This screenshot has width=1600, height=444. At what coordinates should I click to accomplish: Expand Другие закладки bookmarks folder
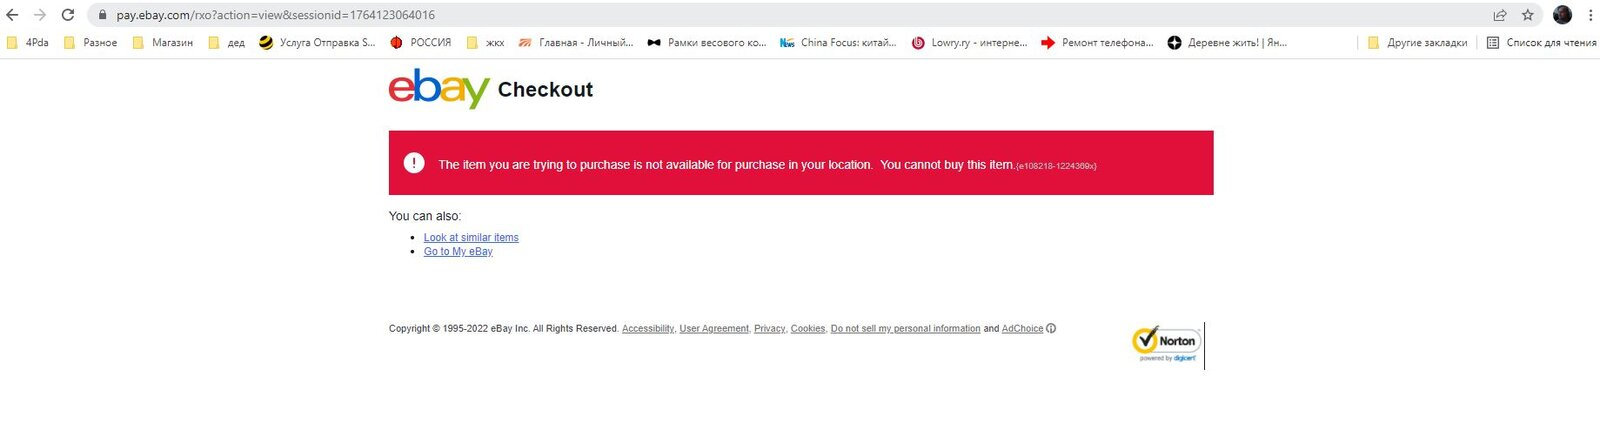click(x=1417, y=43)
